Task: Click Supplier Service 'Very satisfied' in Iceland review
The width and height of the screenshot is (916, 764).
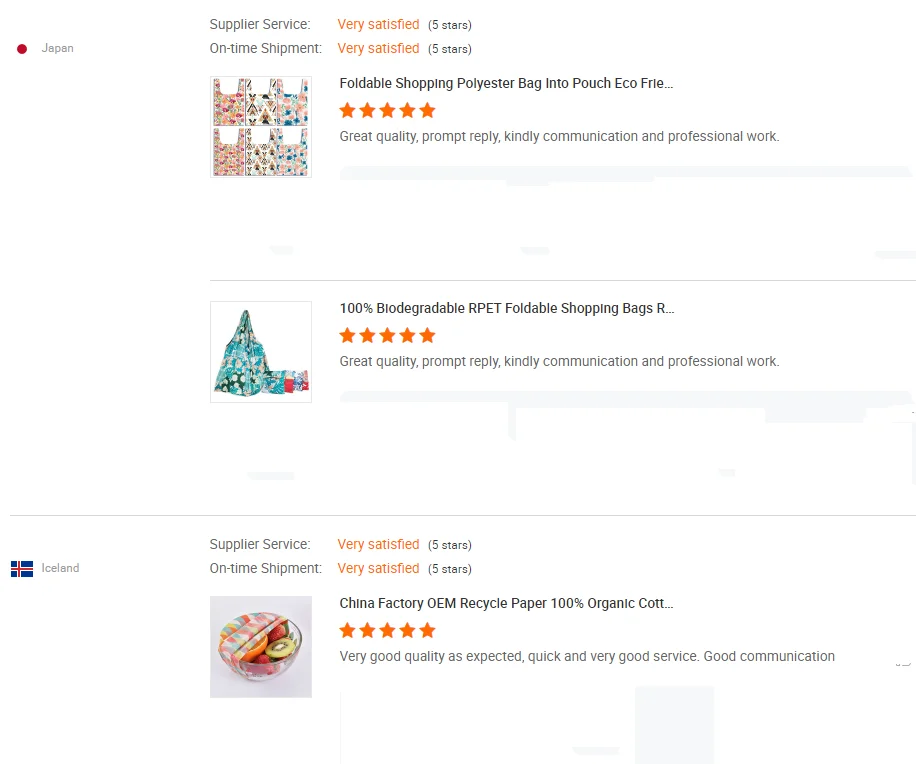Action: coord(378,544)
